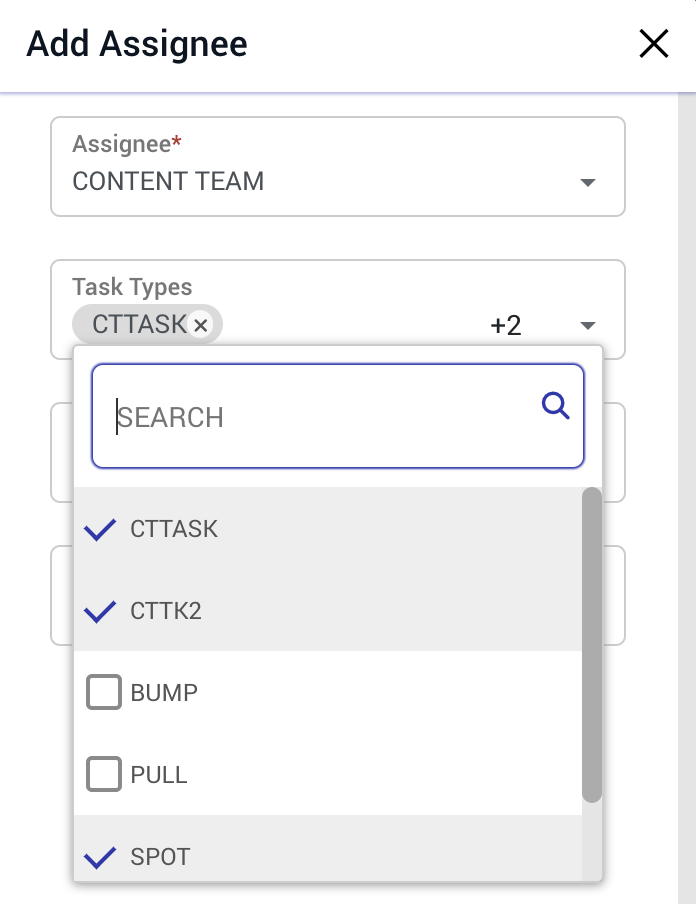This screenshot has width=696, height=904.
Task: Click the task type list scrollbar thumb
Action: (592, 645)
